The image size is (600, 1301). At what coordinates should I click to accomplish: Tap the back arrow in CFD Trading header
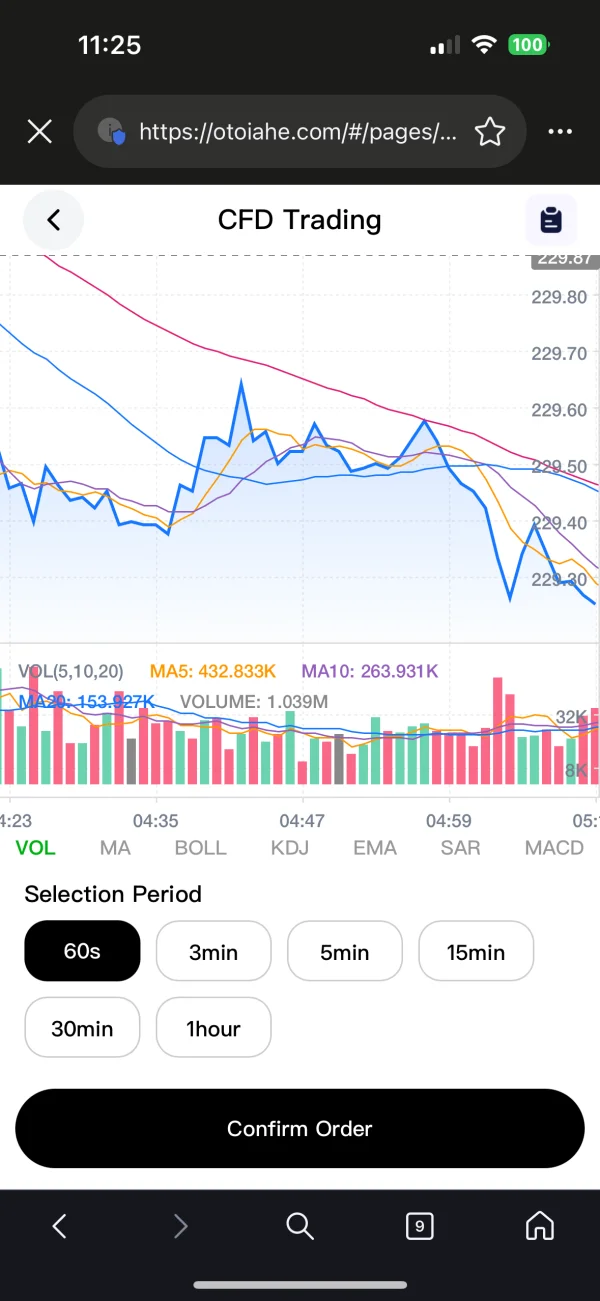[x=54, y=220]
